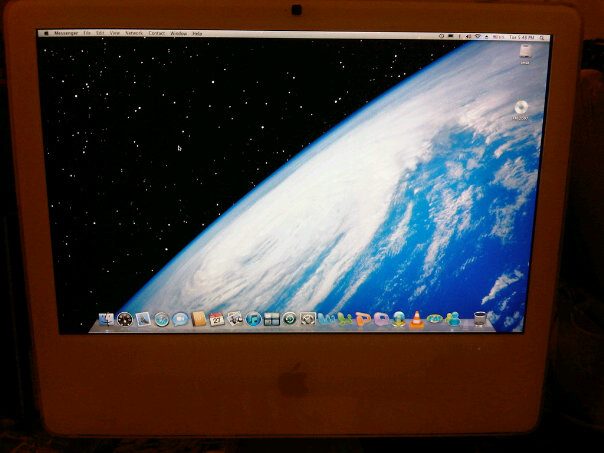Open the Trash in the dock

tap(481, 319)
